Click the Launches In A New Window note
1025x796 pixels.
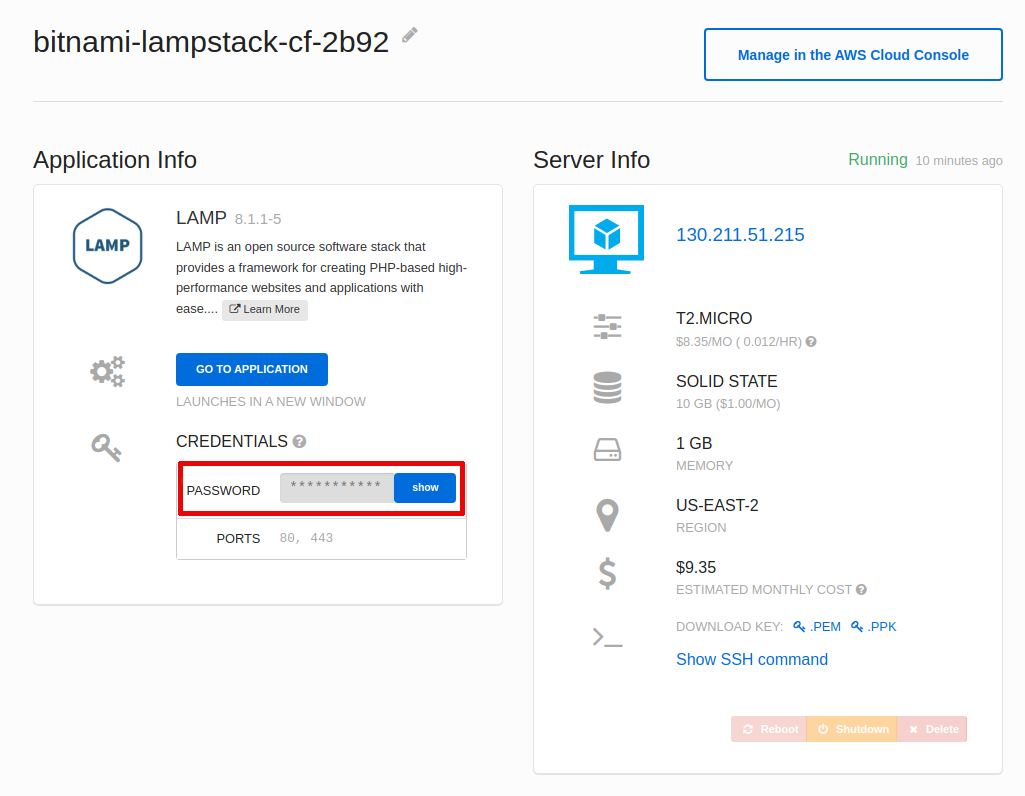pyautogui.click(x=271, y=402)
